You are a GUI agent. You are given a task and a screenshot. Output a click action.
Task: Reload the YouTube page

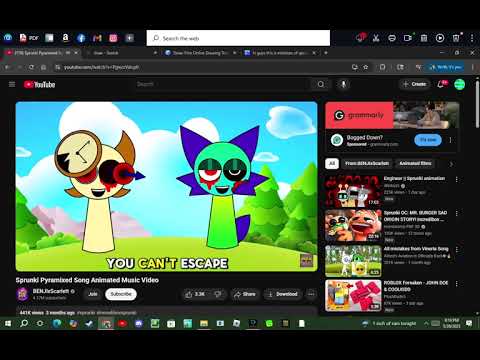click(x=31, y=67)
